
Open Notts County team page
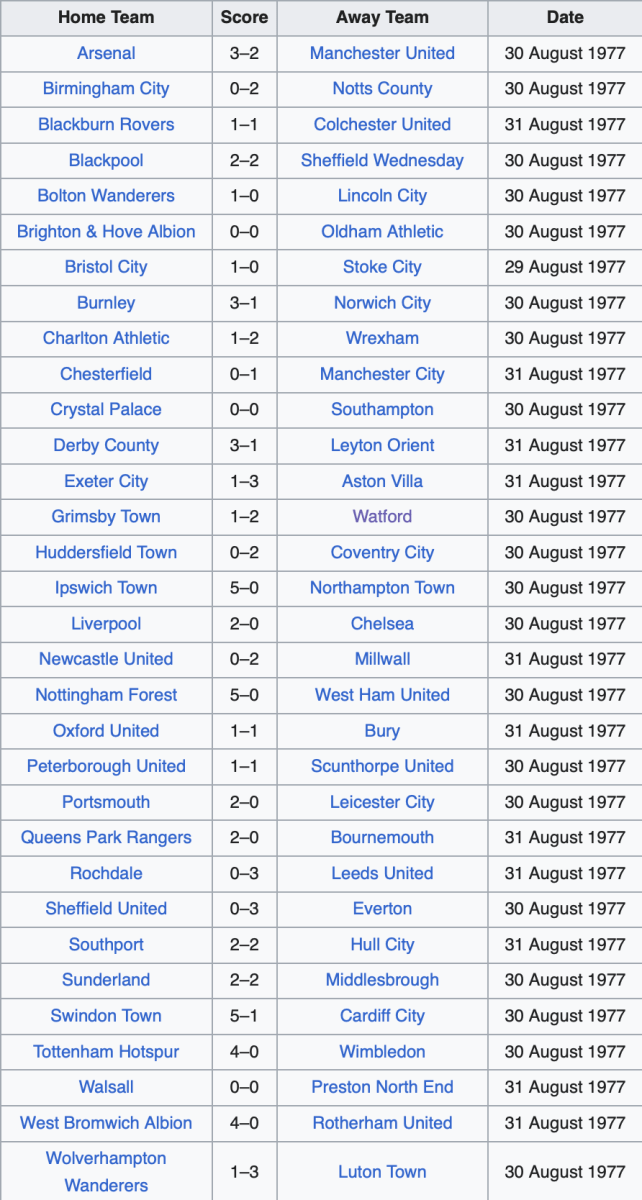382,89
